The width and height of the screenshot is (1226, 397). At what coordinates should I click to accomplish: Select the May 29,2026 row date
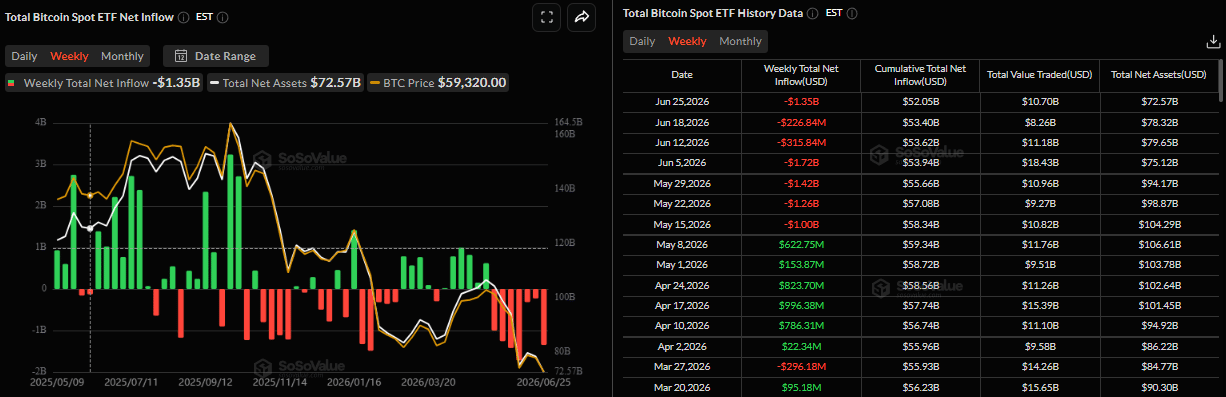(x=681, y=183)
